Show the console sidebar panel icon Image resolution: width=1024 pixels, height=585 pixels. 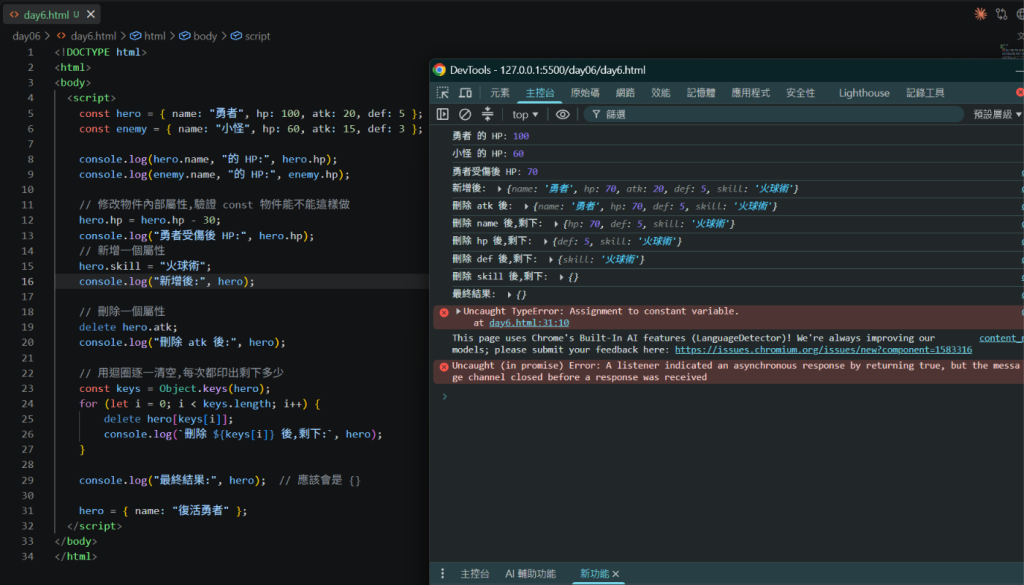[x=443, y=114]
